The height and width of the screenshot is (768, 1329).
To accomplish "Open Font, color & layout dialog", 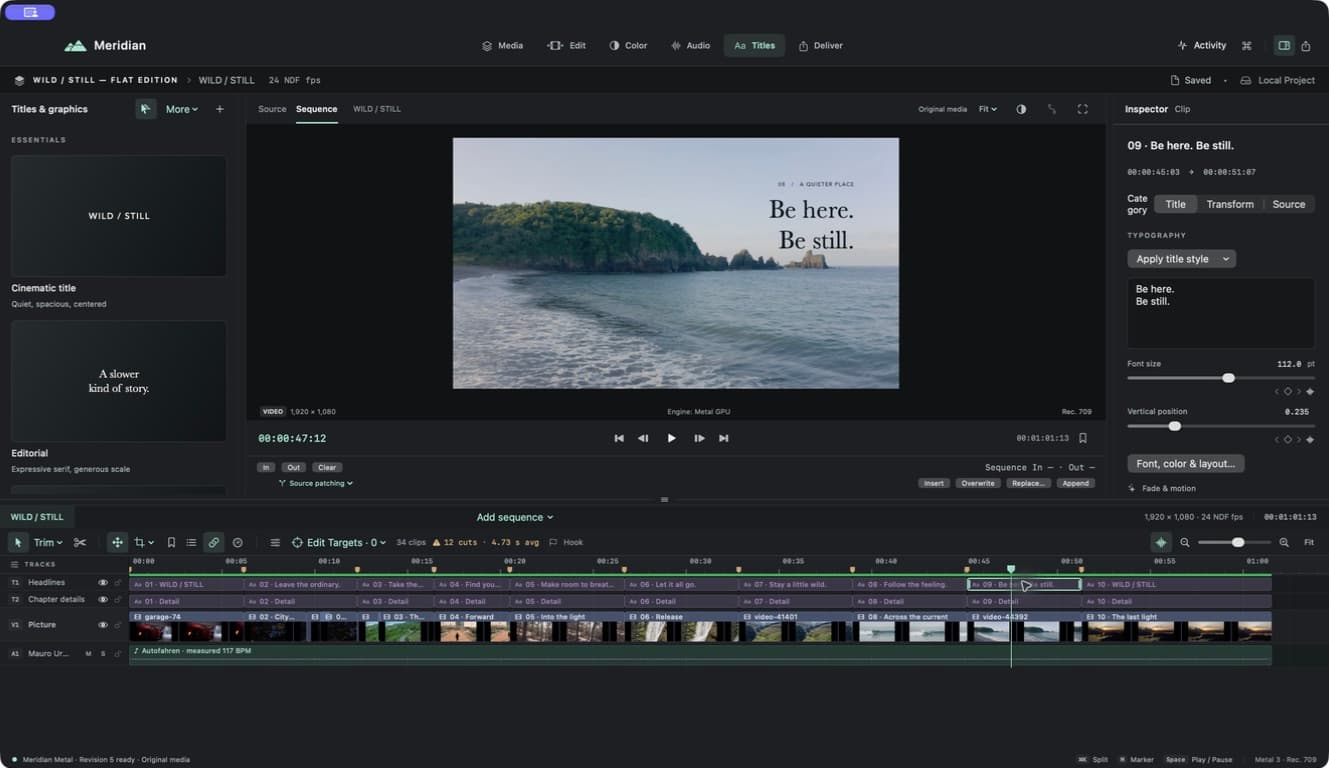I will point(1185,463).
